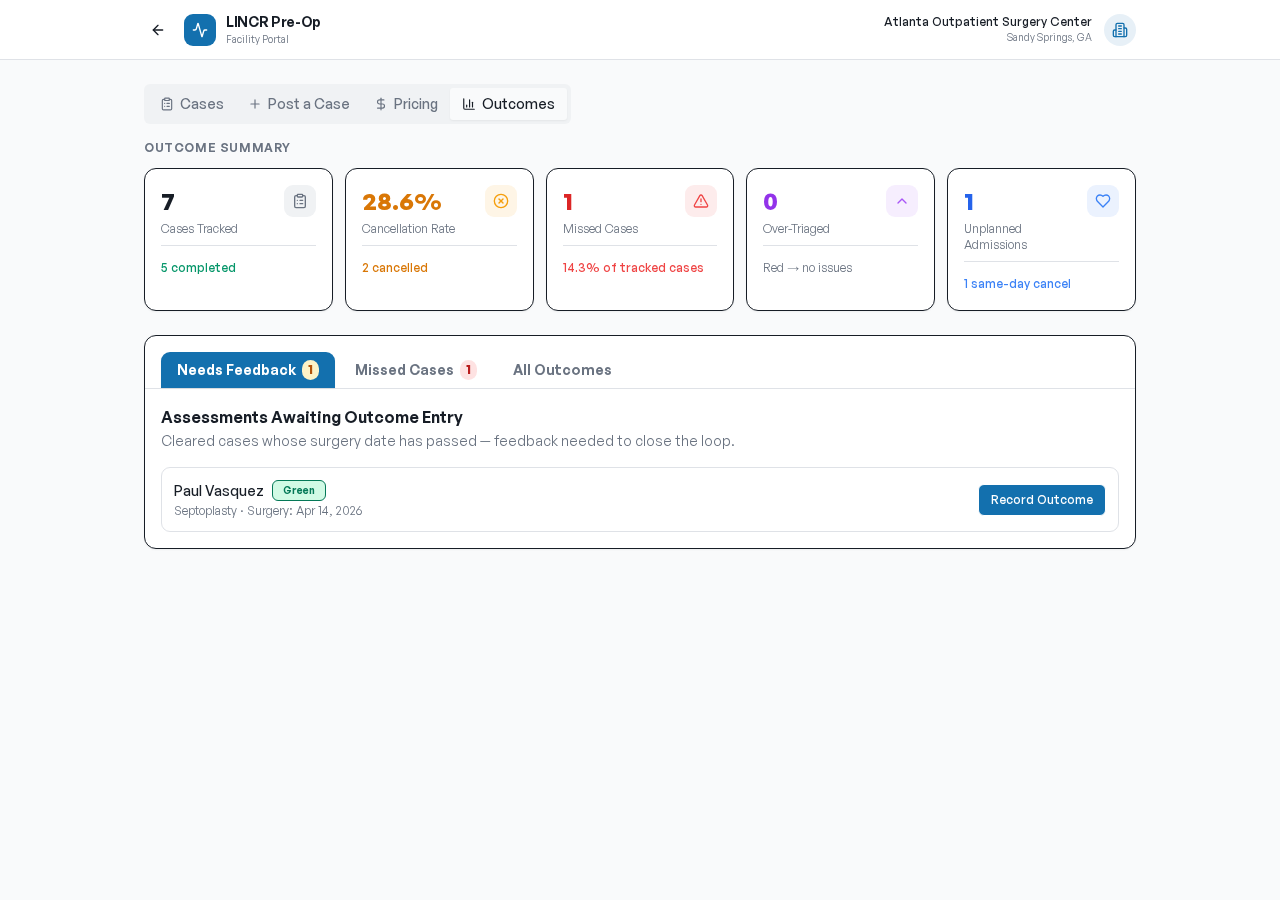Open the facility building icon in header
Viewport: 1280px width, 900px height.
[1119, 30]
